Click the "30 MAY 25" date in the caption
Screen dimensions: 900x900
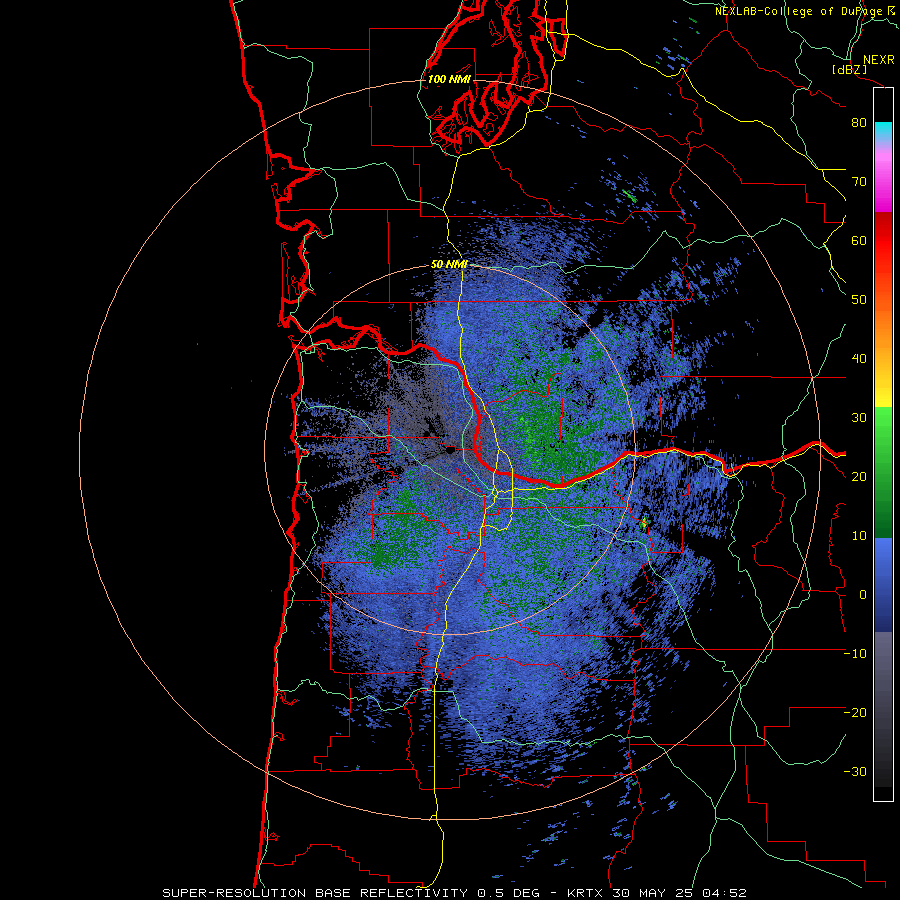tap(652, 893)
